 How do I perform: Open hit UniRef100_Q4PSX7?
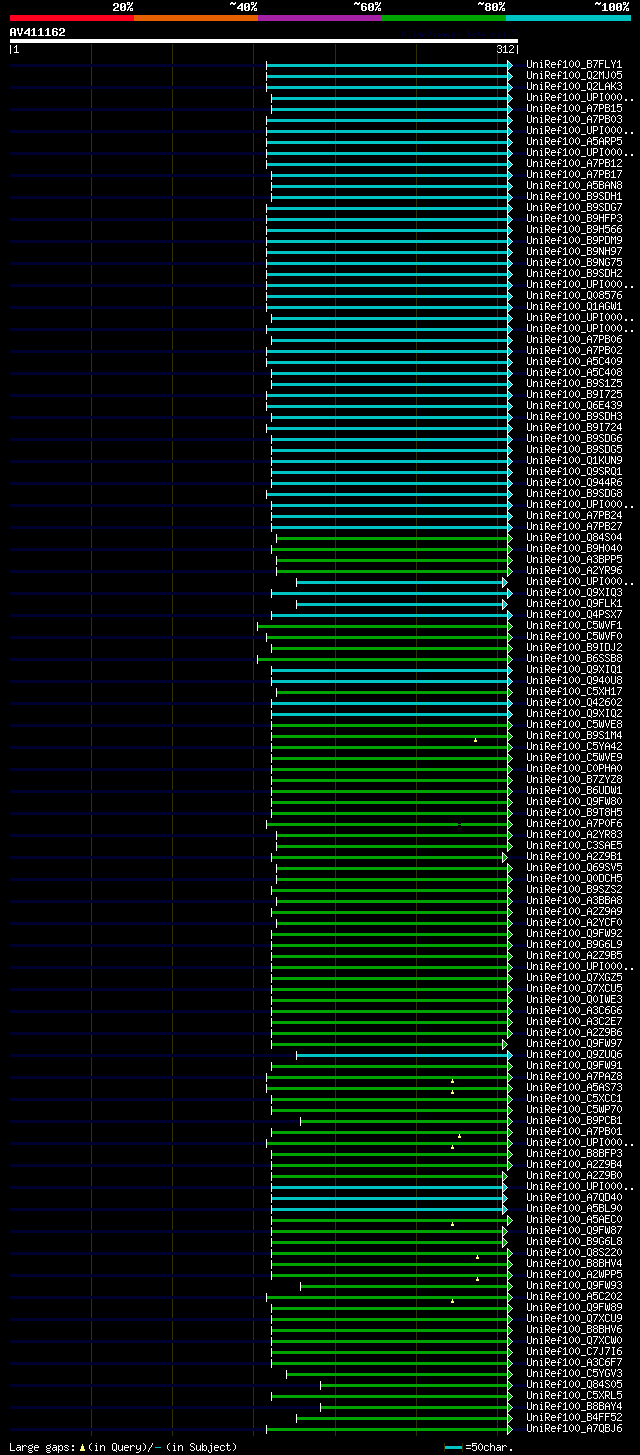point(574,615)
